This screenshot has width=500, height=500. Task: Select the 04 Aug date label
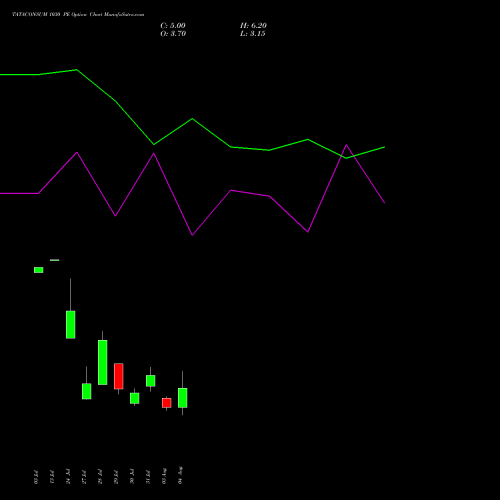click(180, 475)
